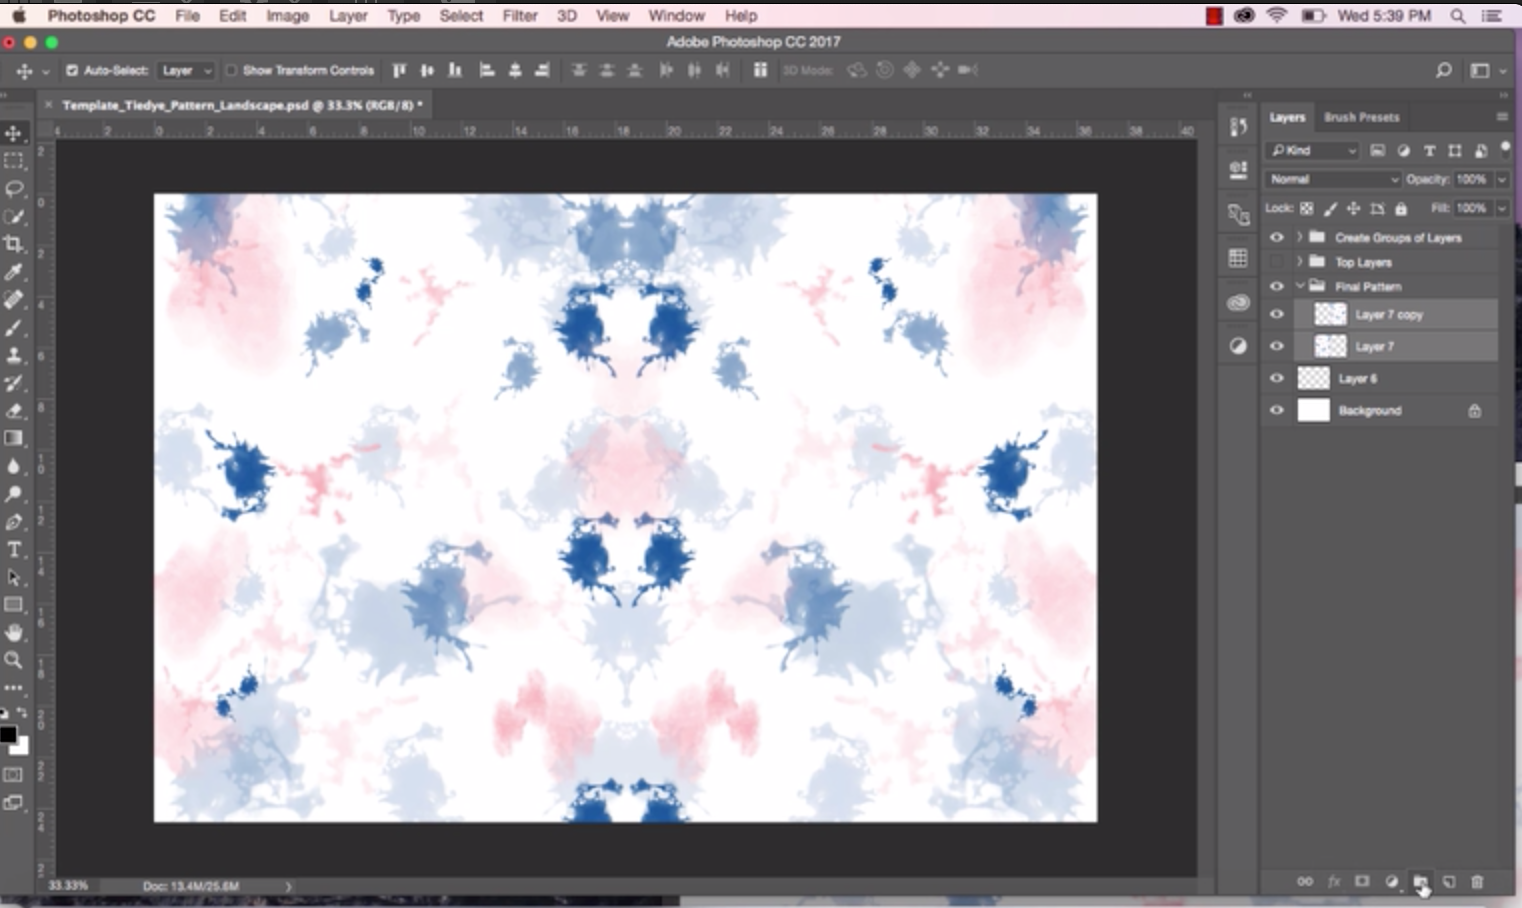Click the delete layer trash icon
This screenshot has height=908, width=1522.
[1477, 882]
